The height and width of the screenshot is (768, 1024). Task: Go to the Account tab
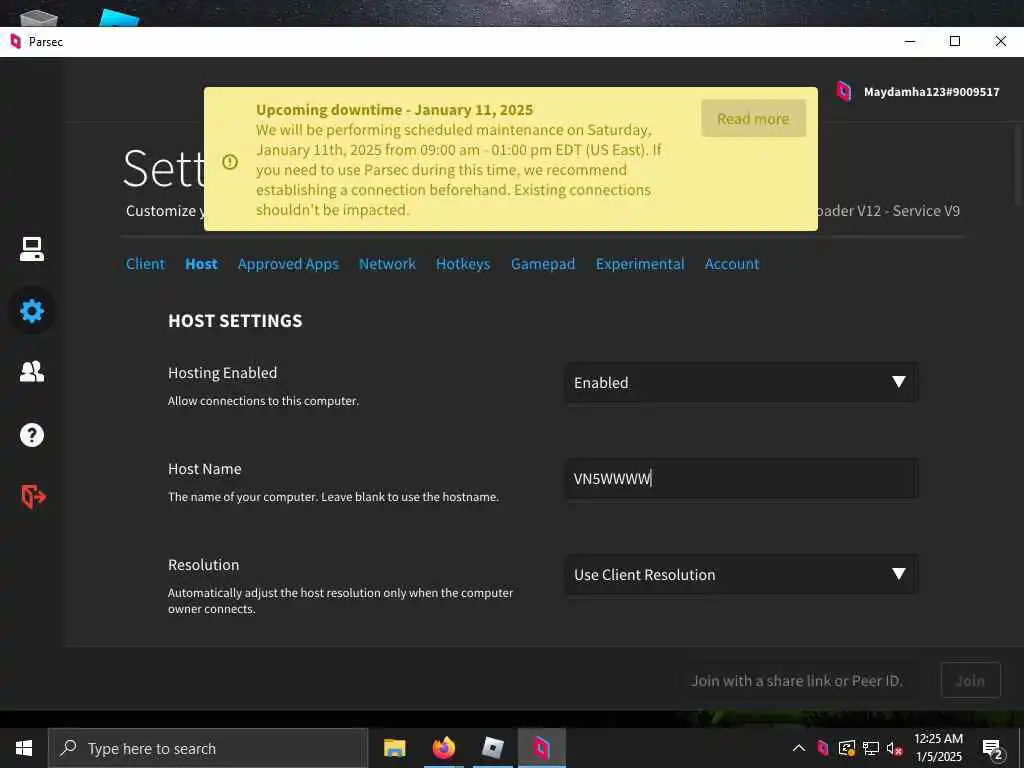pos(732,264)
